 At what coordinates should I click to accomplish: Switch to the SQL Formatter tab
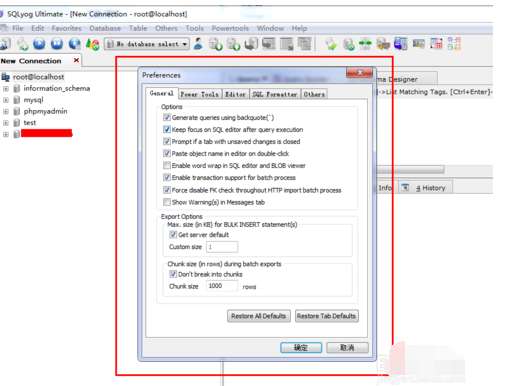[275, 94]
